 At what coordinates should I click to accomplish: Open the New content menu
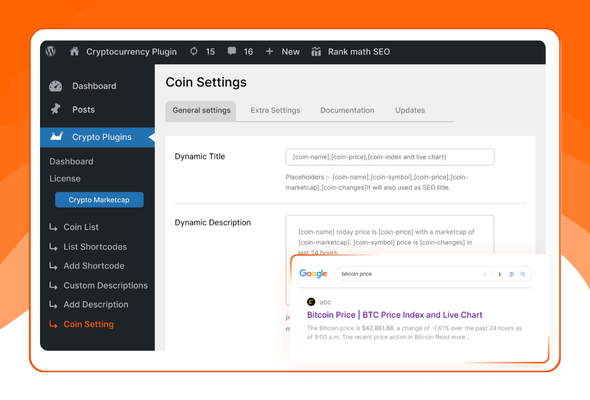coord(290,52)
